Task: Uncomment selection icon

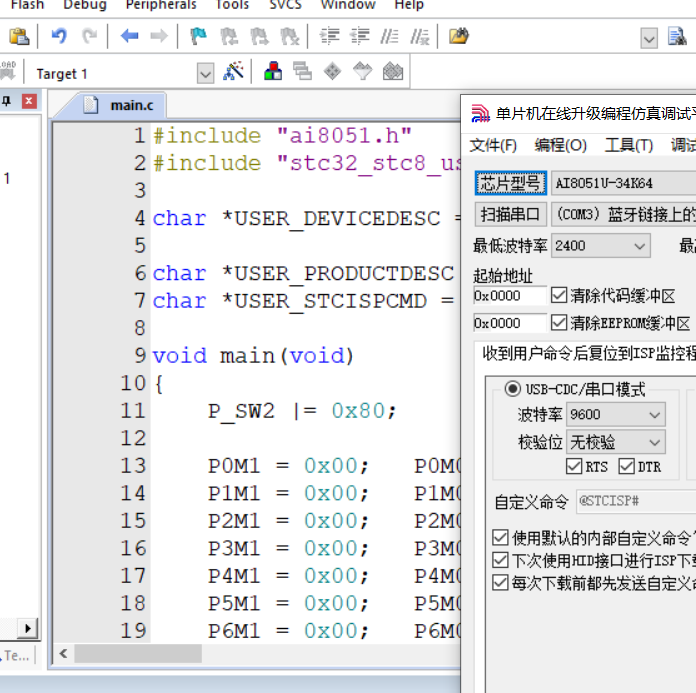Action: [419, 36]
